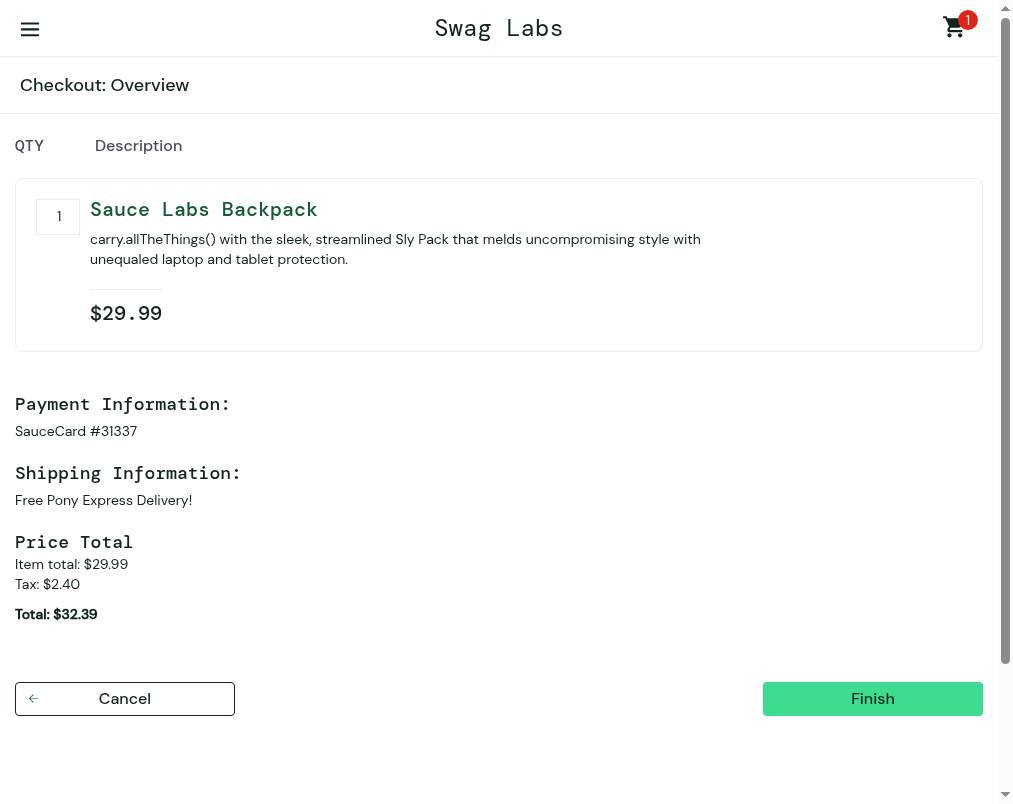Click the $29.99 item price
The width and height of the screenshot is (1013, 804).
[126, 313]
